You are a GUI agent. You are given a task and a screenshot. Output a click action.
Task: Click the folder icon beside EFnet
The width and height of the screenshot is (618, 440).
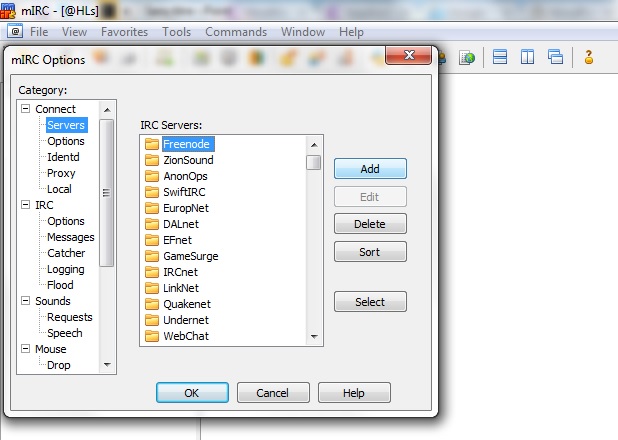(152, 240)
